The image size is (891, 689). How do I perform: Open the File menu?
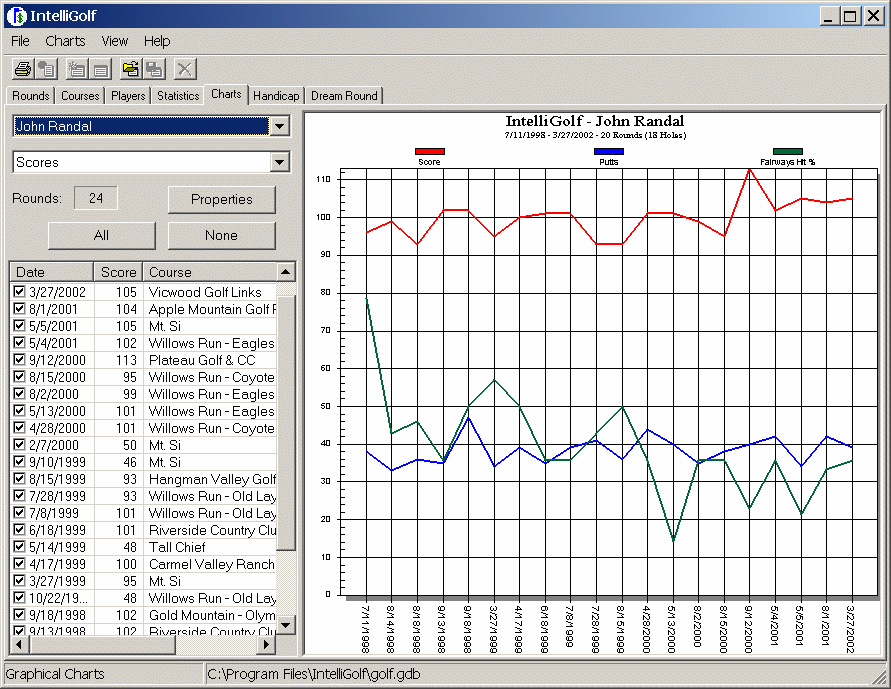tap(20, 41)
